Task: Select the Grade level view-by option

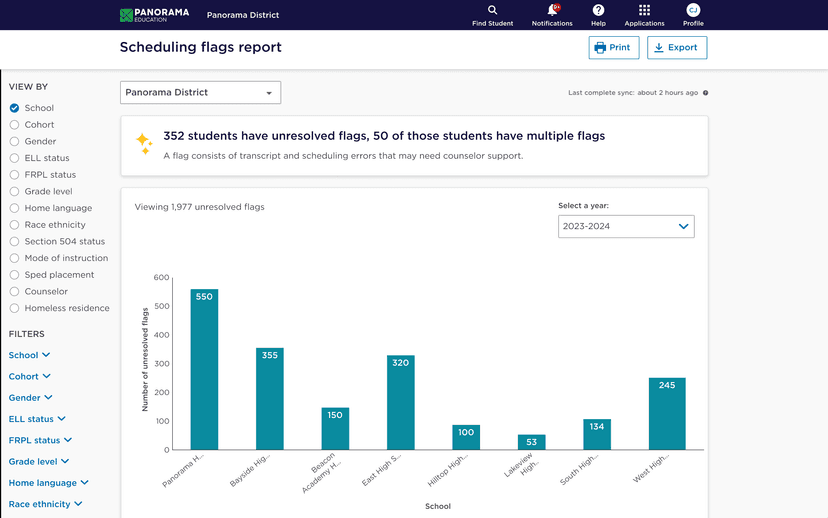Action: coord(15,192)
